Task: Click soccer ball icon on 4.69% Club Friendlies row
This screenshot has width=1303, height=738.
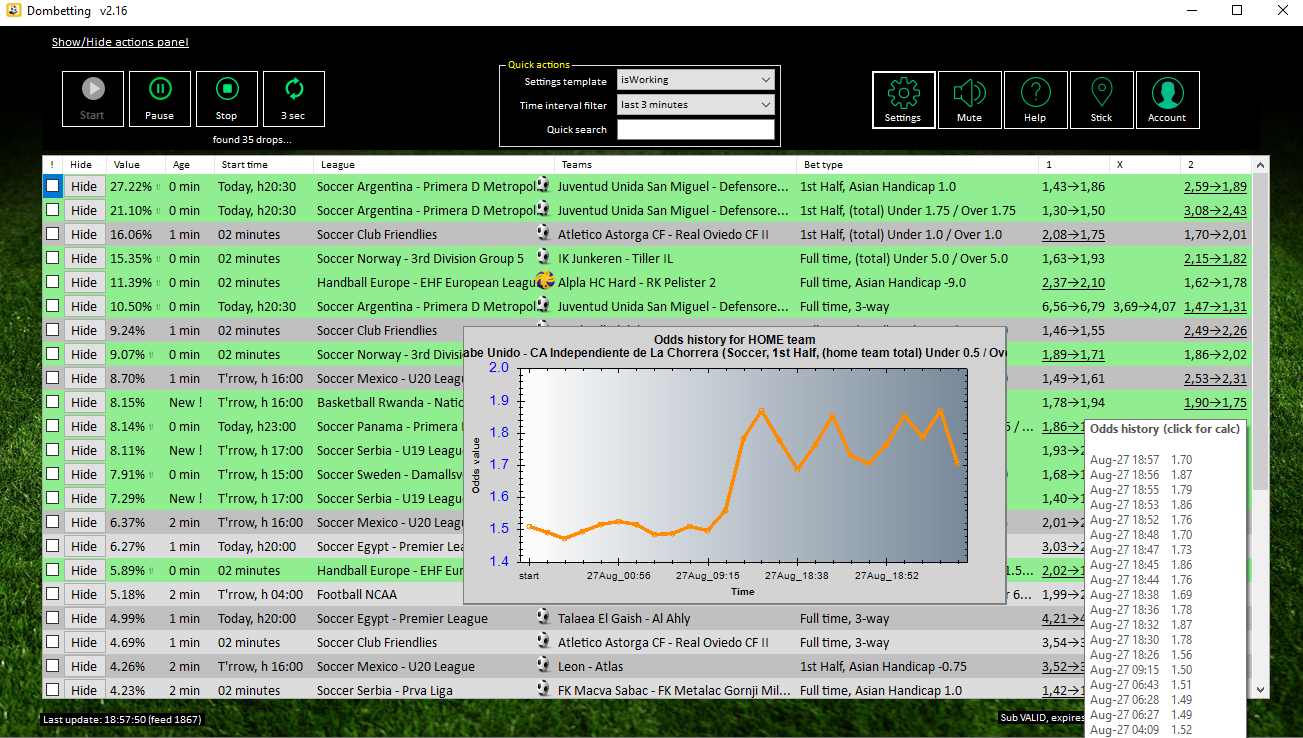Action: (543, 641)
